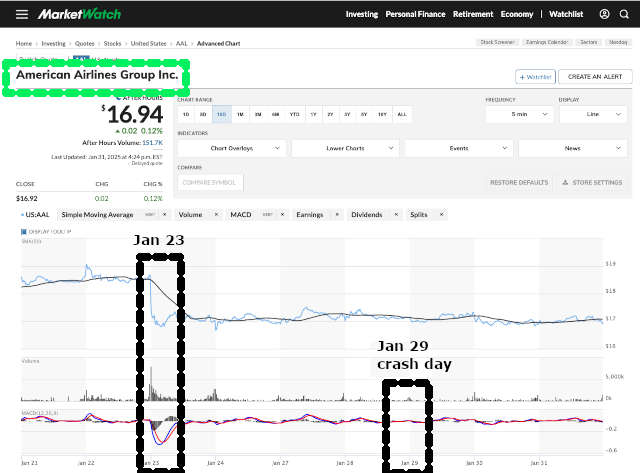Select 5Y chart range
The image size is (640, 473).
point(364,114)
